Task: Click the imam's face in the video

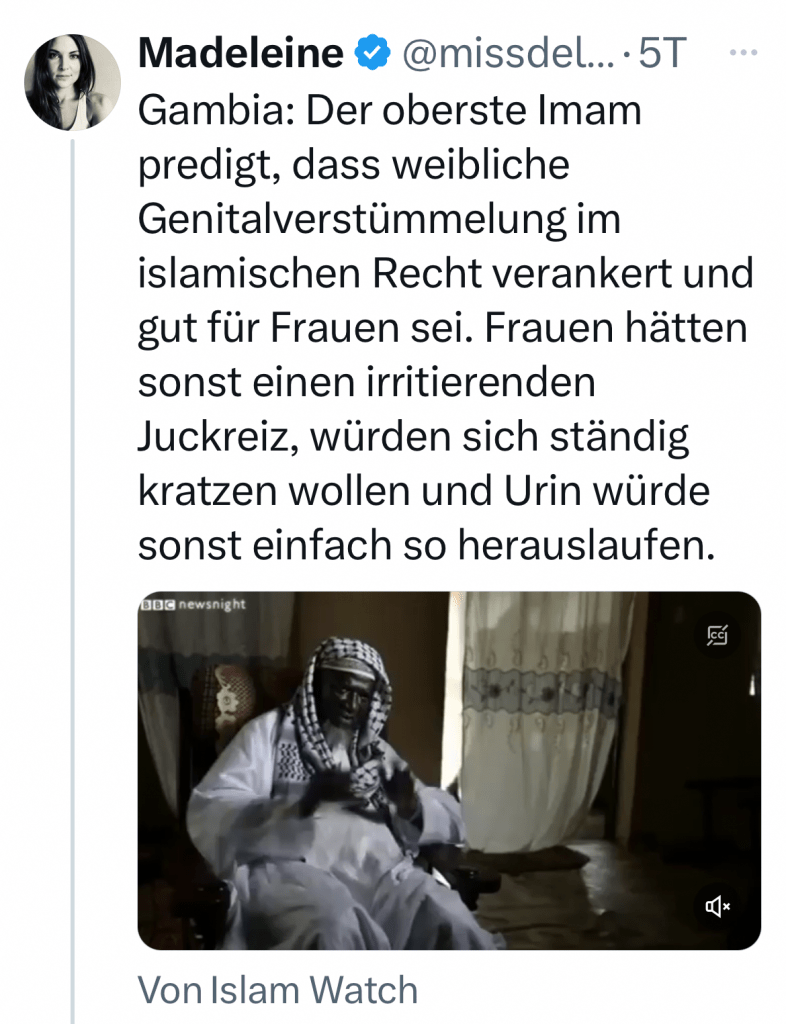Action: click(x=346, y=705)
